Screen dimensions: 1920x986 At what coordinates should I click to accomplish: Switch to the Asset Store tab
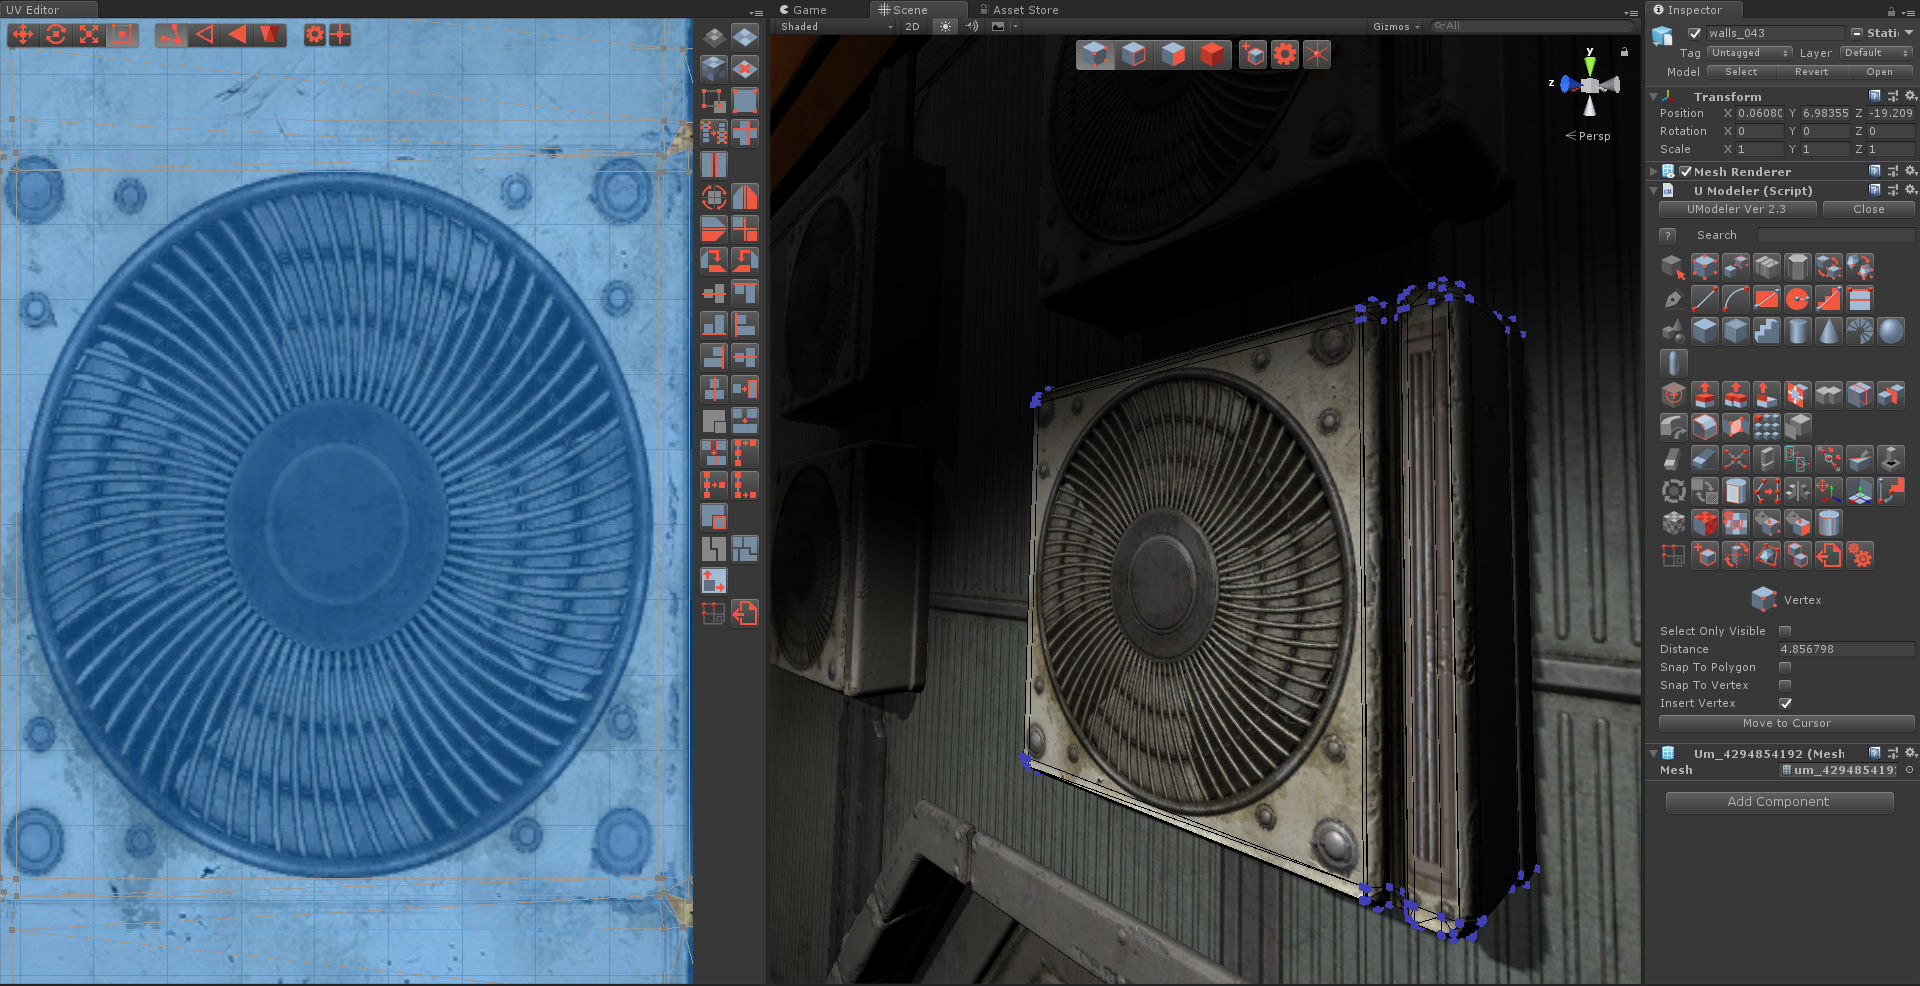coord(1019,10)
